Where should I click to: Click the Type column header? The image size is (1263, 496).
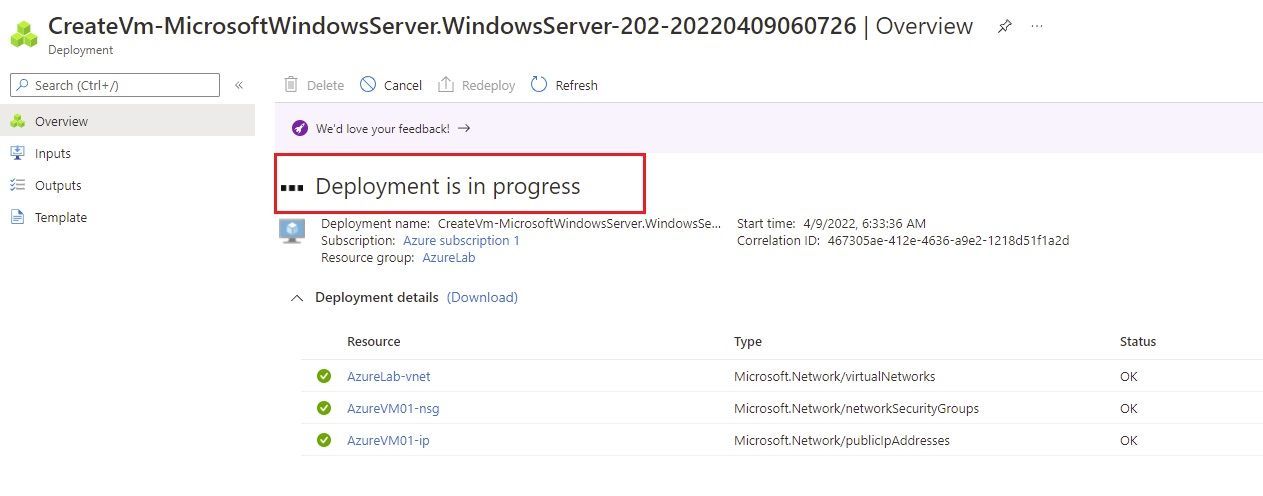coord(748,341)
